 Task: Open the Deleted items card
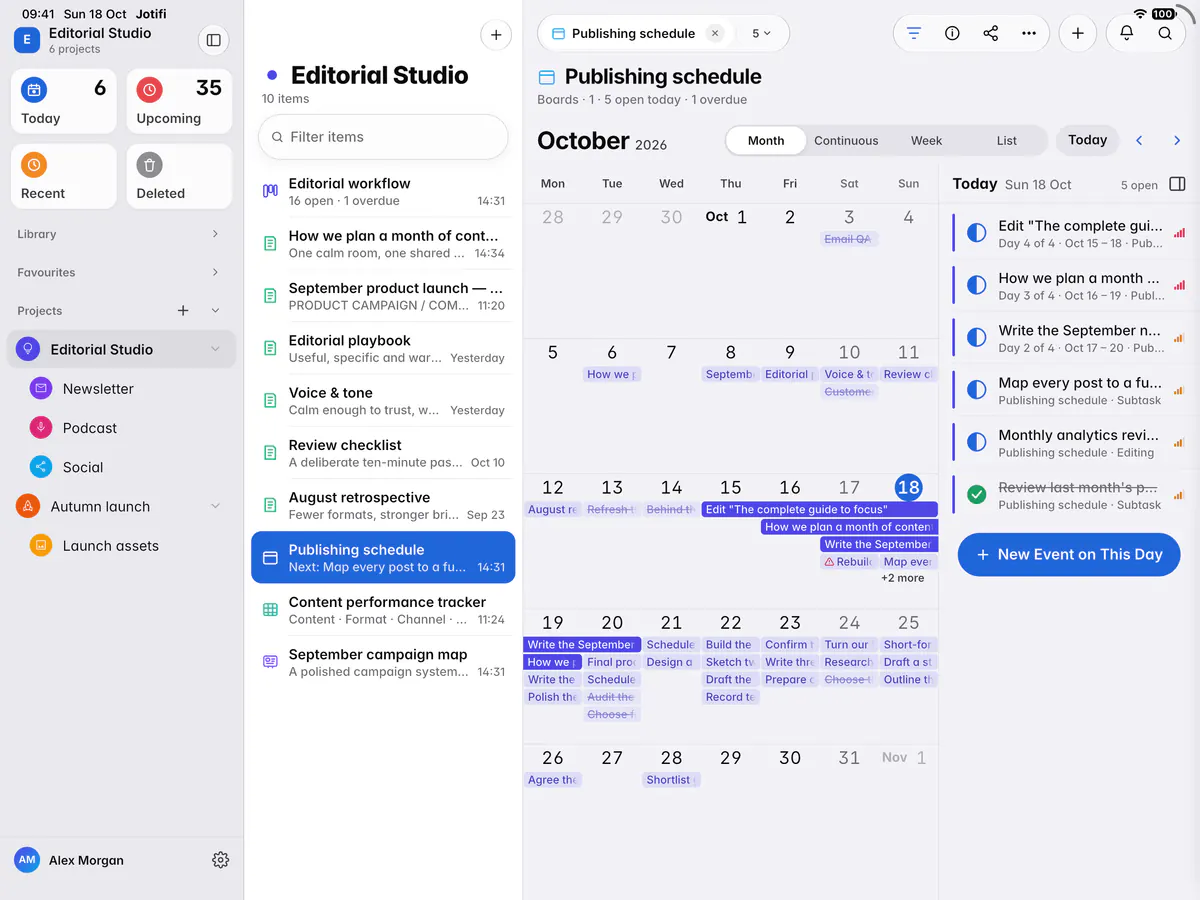click(x=179, y=176)
